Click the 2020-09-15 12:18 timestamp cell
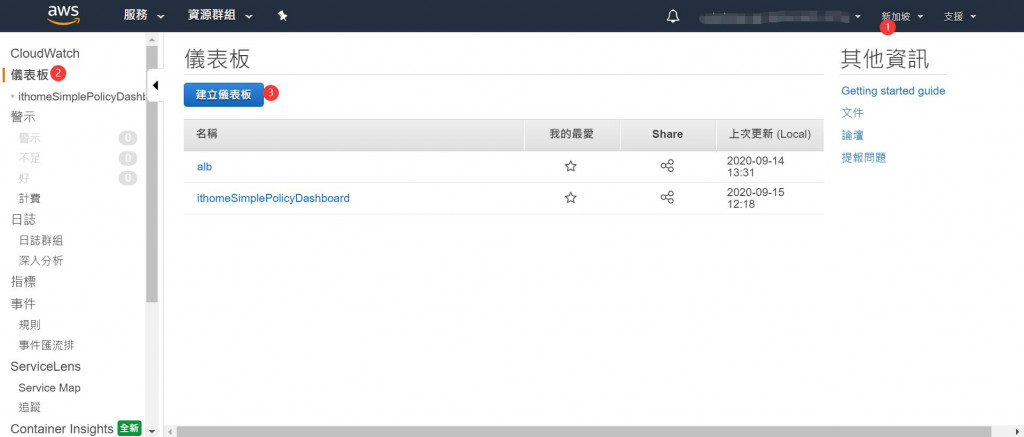The width and height of the screenshot is (1024, 437). click(756, 198)
